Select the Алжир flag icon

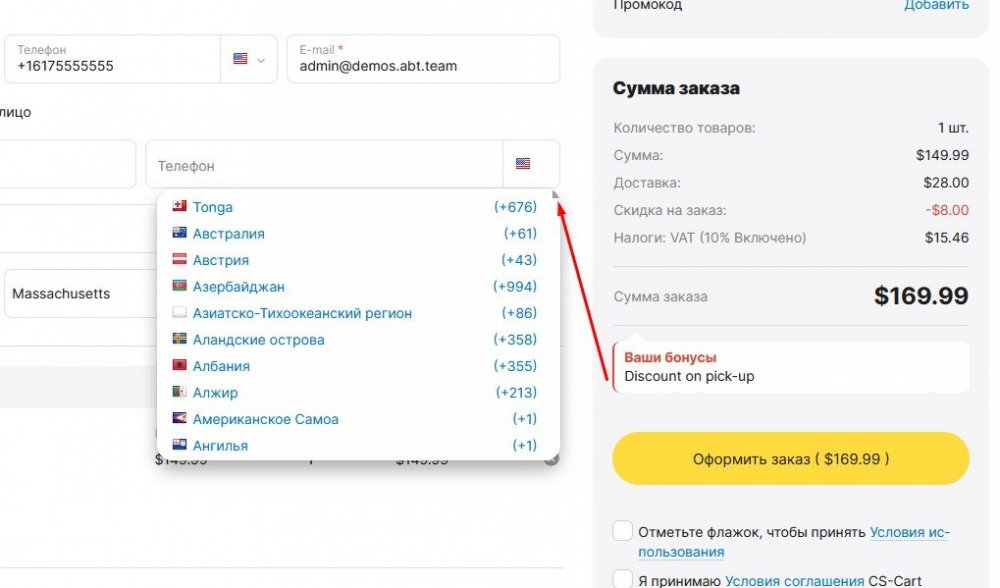[x=180, y=393]
